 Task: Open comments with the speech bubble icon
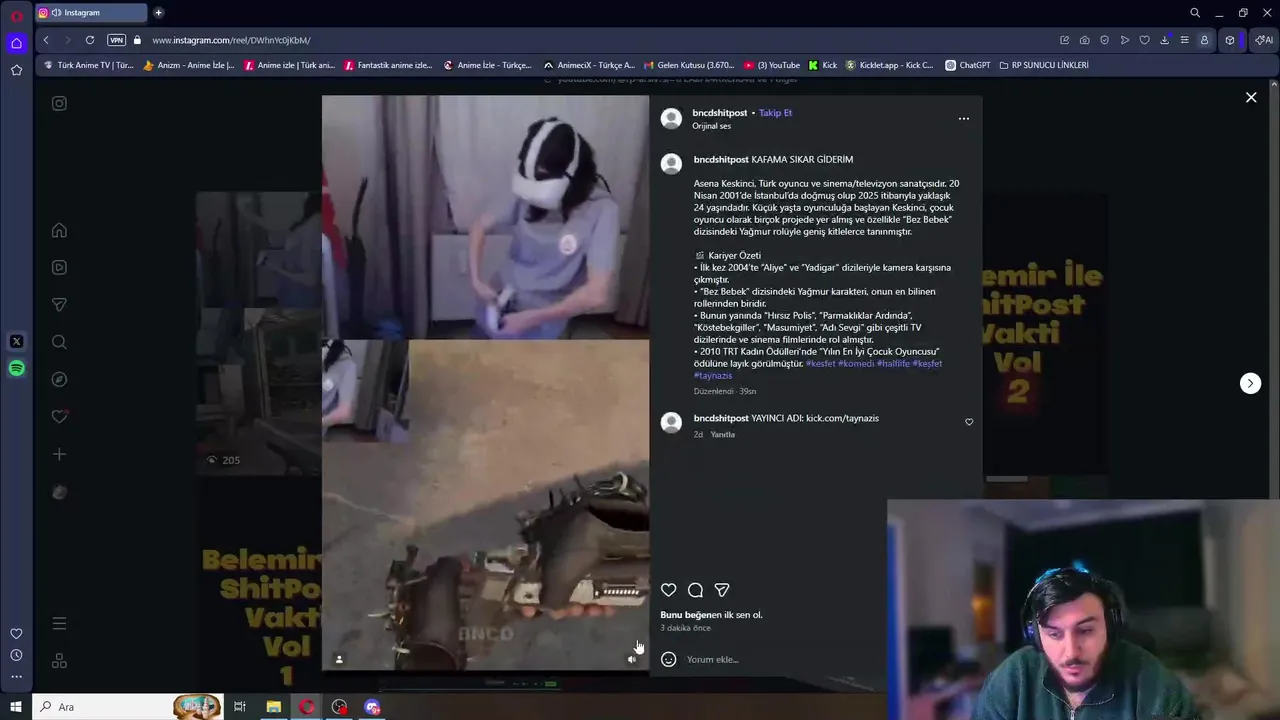(695, 590)
